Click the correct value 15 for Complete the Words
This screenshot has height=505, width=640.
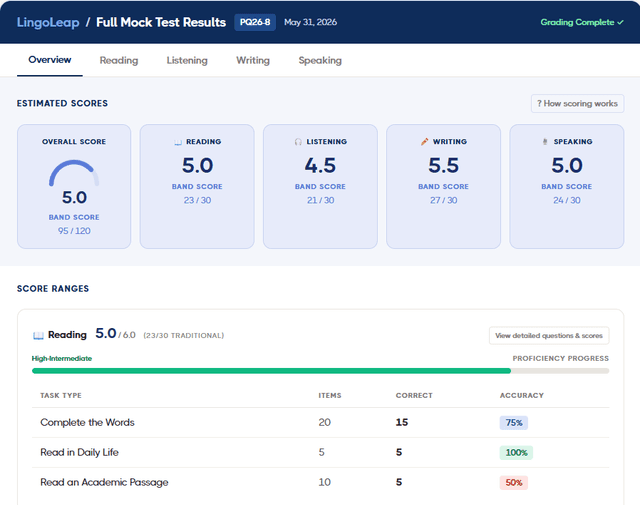[x=402, y=423]
